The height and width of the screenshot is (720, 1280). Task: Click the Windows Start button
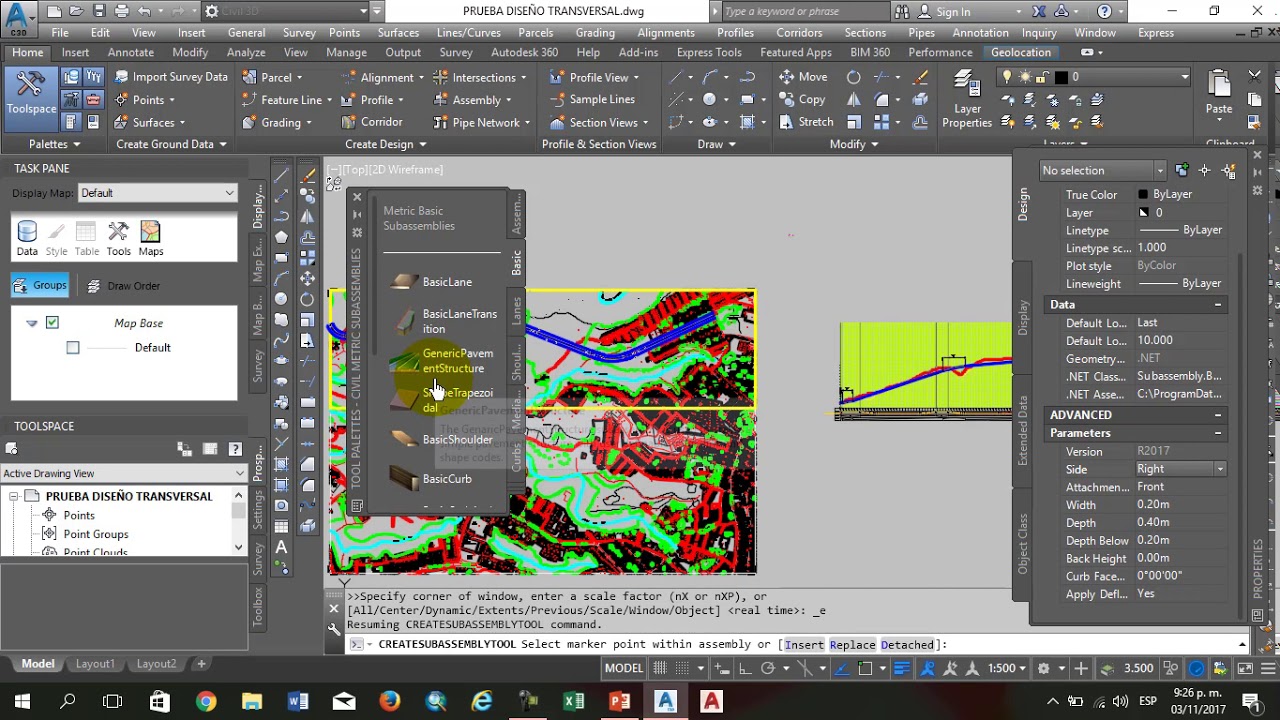[x=22, y=701]
